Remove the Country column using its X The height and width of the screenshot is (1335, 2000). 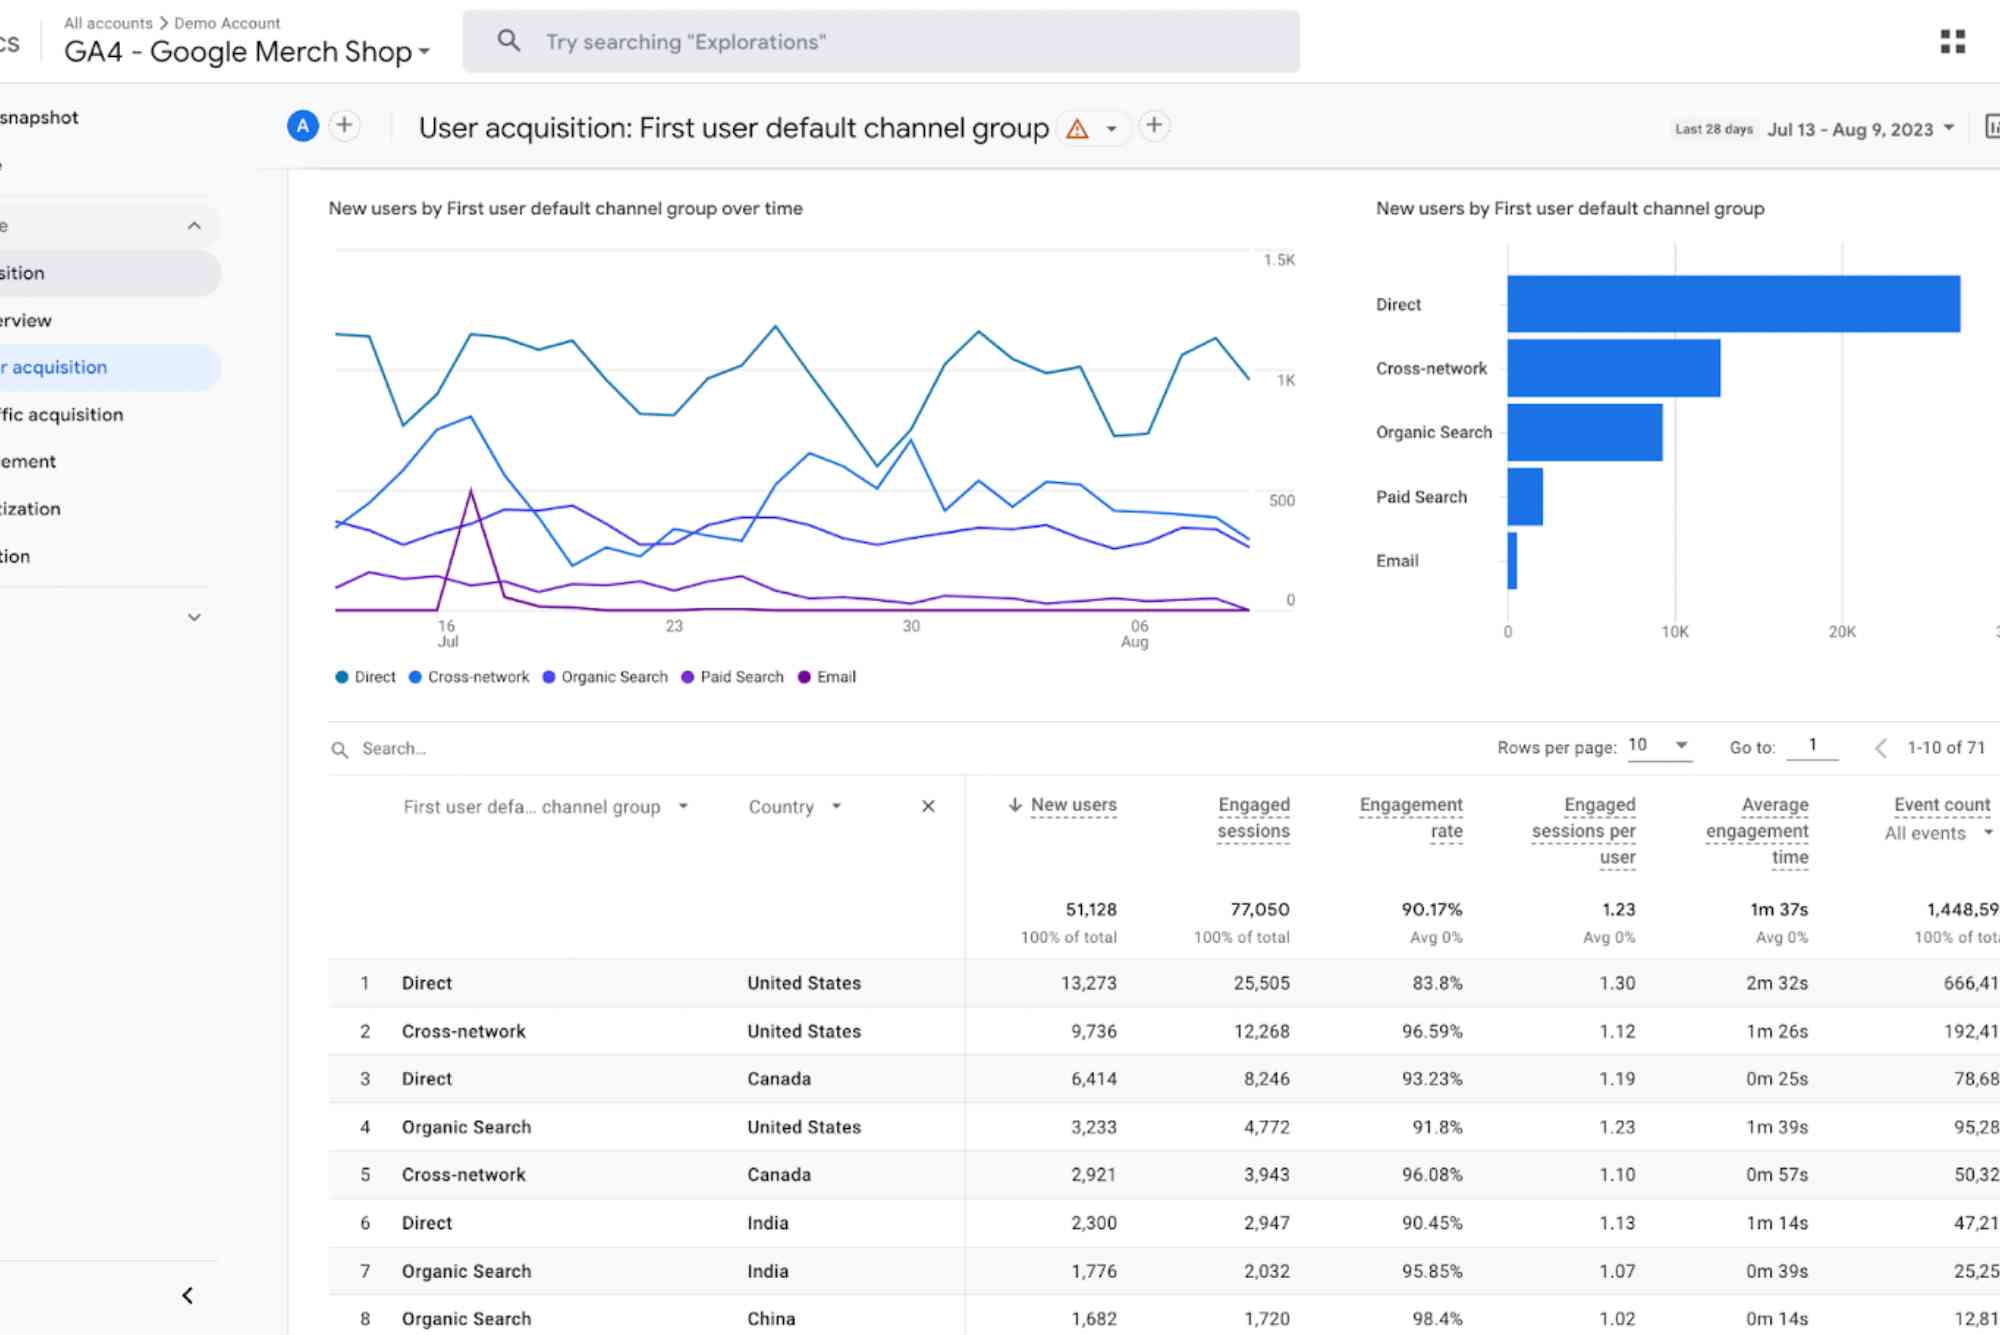(x=928, y=806)
